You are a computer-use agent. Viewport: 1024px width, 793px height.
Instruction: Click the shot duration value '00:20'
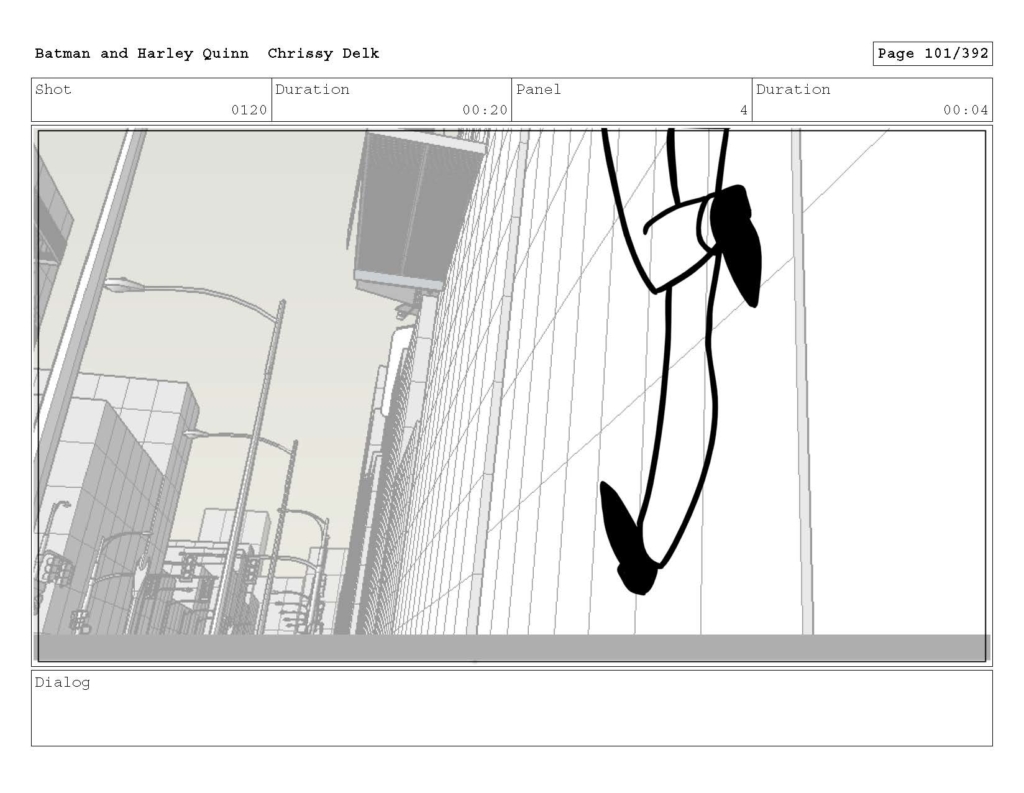[485, 110]
